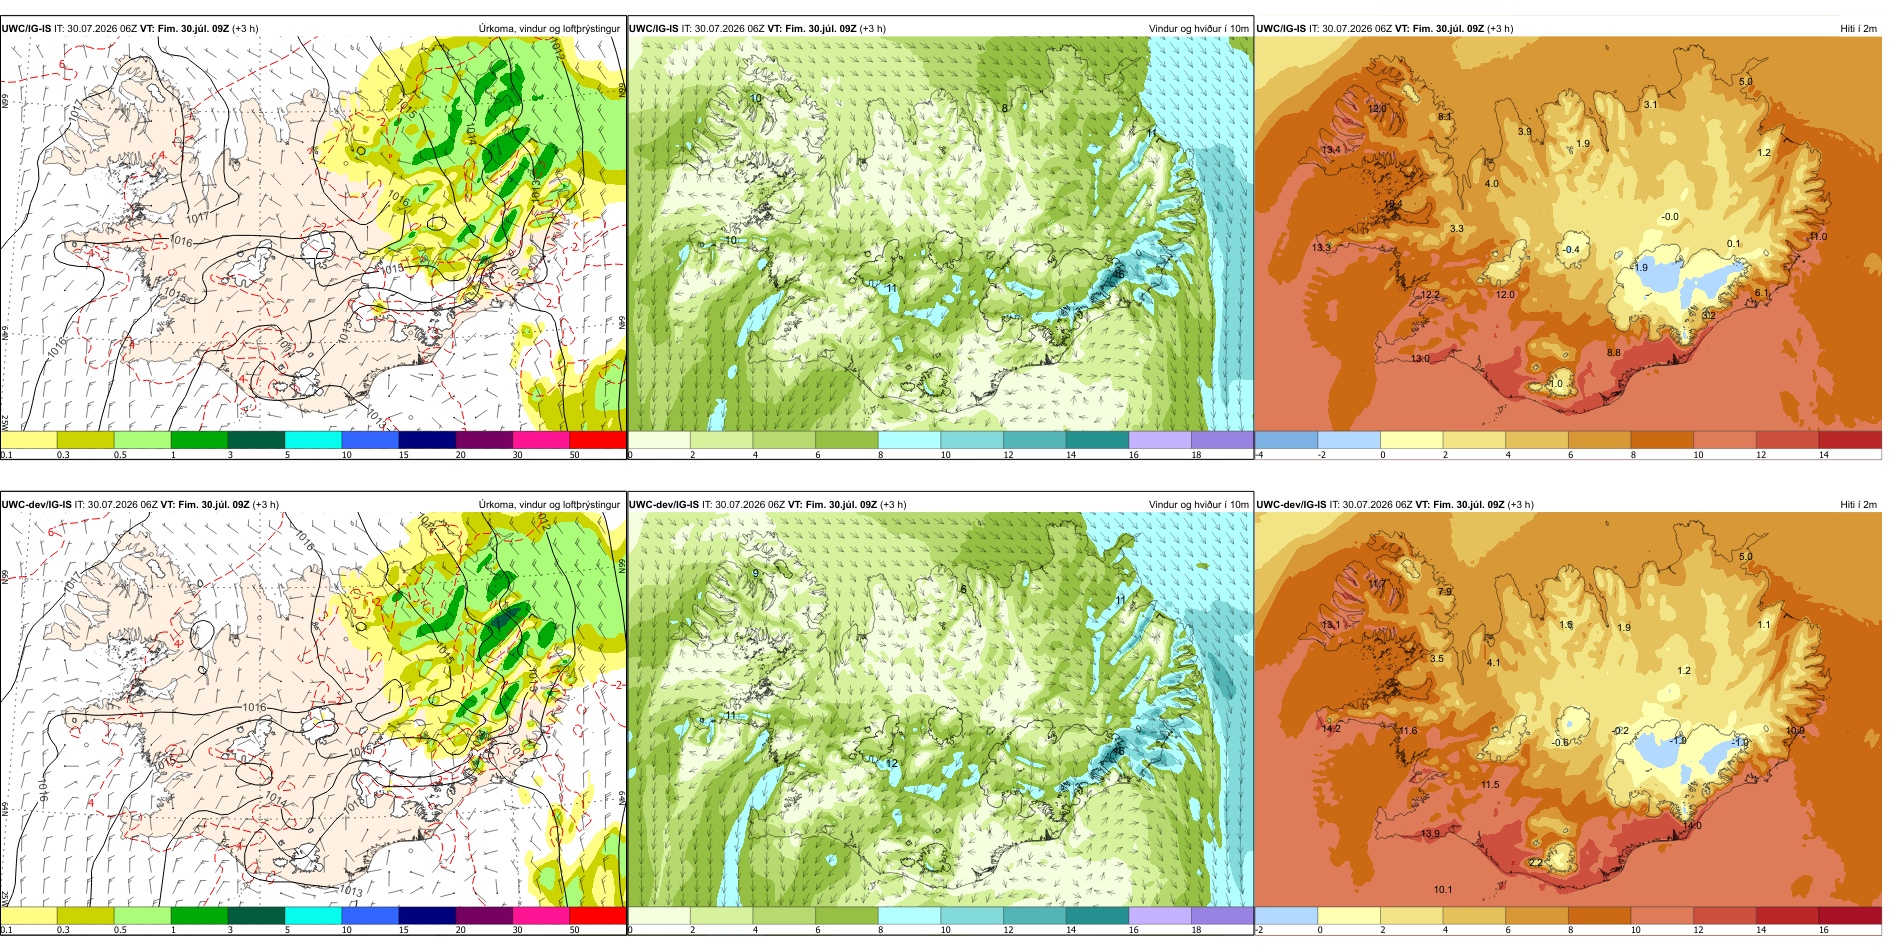Viewport: 1900px width, 950px height.
Task: Click the 10.1 label on bottom temperature map
Action: tap(1443, 889)
